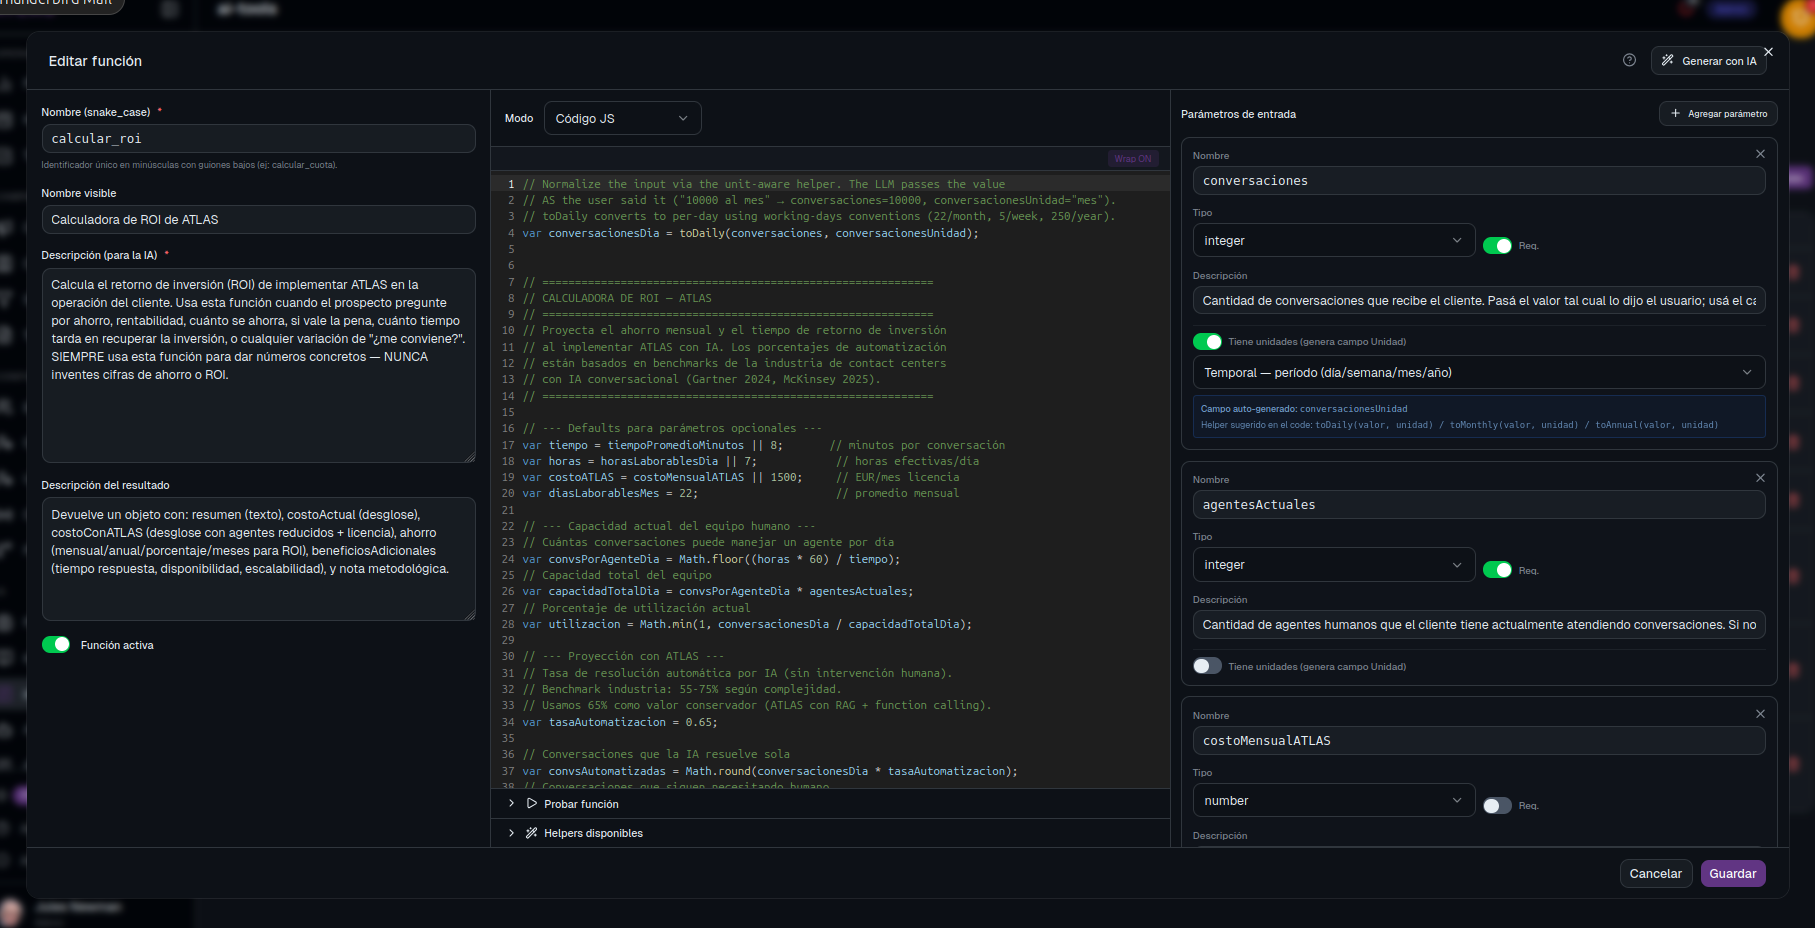Disable Tiene unidades for conversaciones
The image size is (1815, 928).
(1207, 342)
